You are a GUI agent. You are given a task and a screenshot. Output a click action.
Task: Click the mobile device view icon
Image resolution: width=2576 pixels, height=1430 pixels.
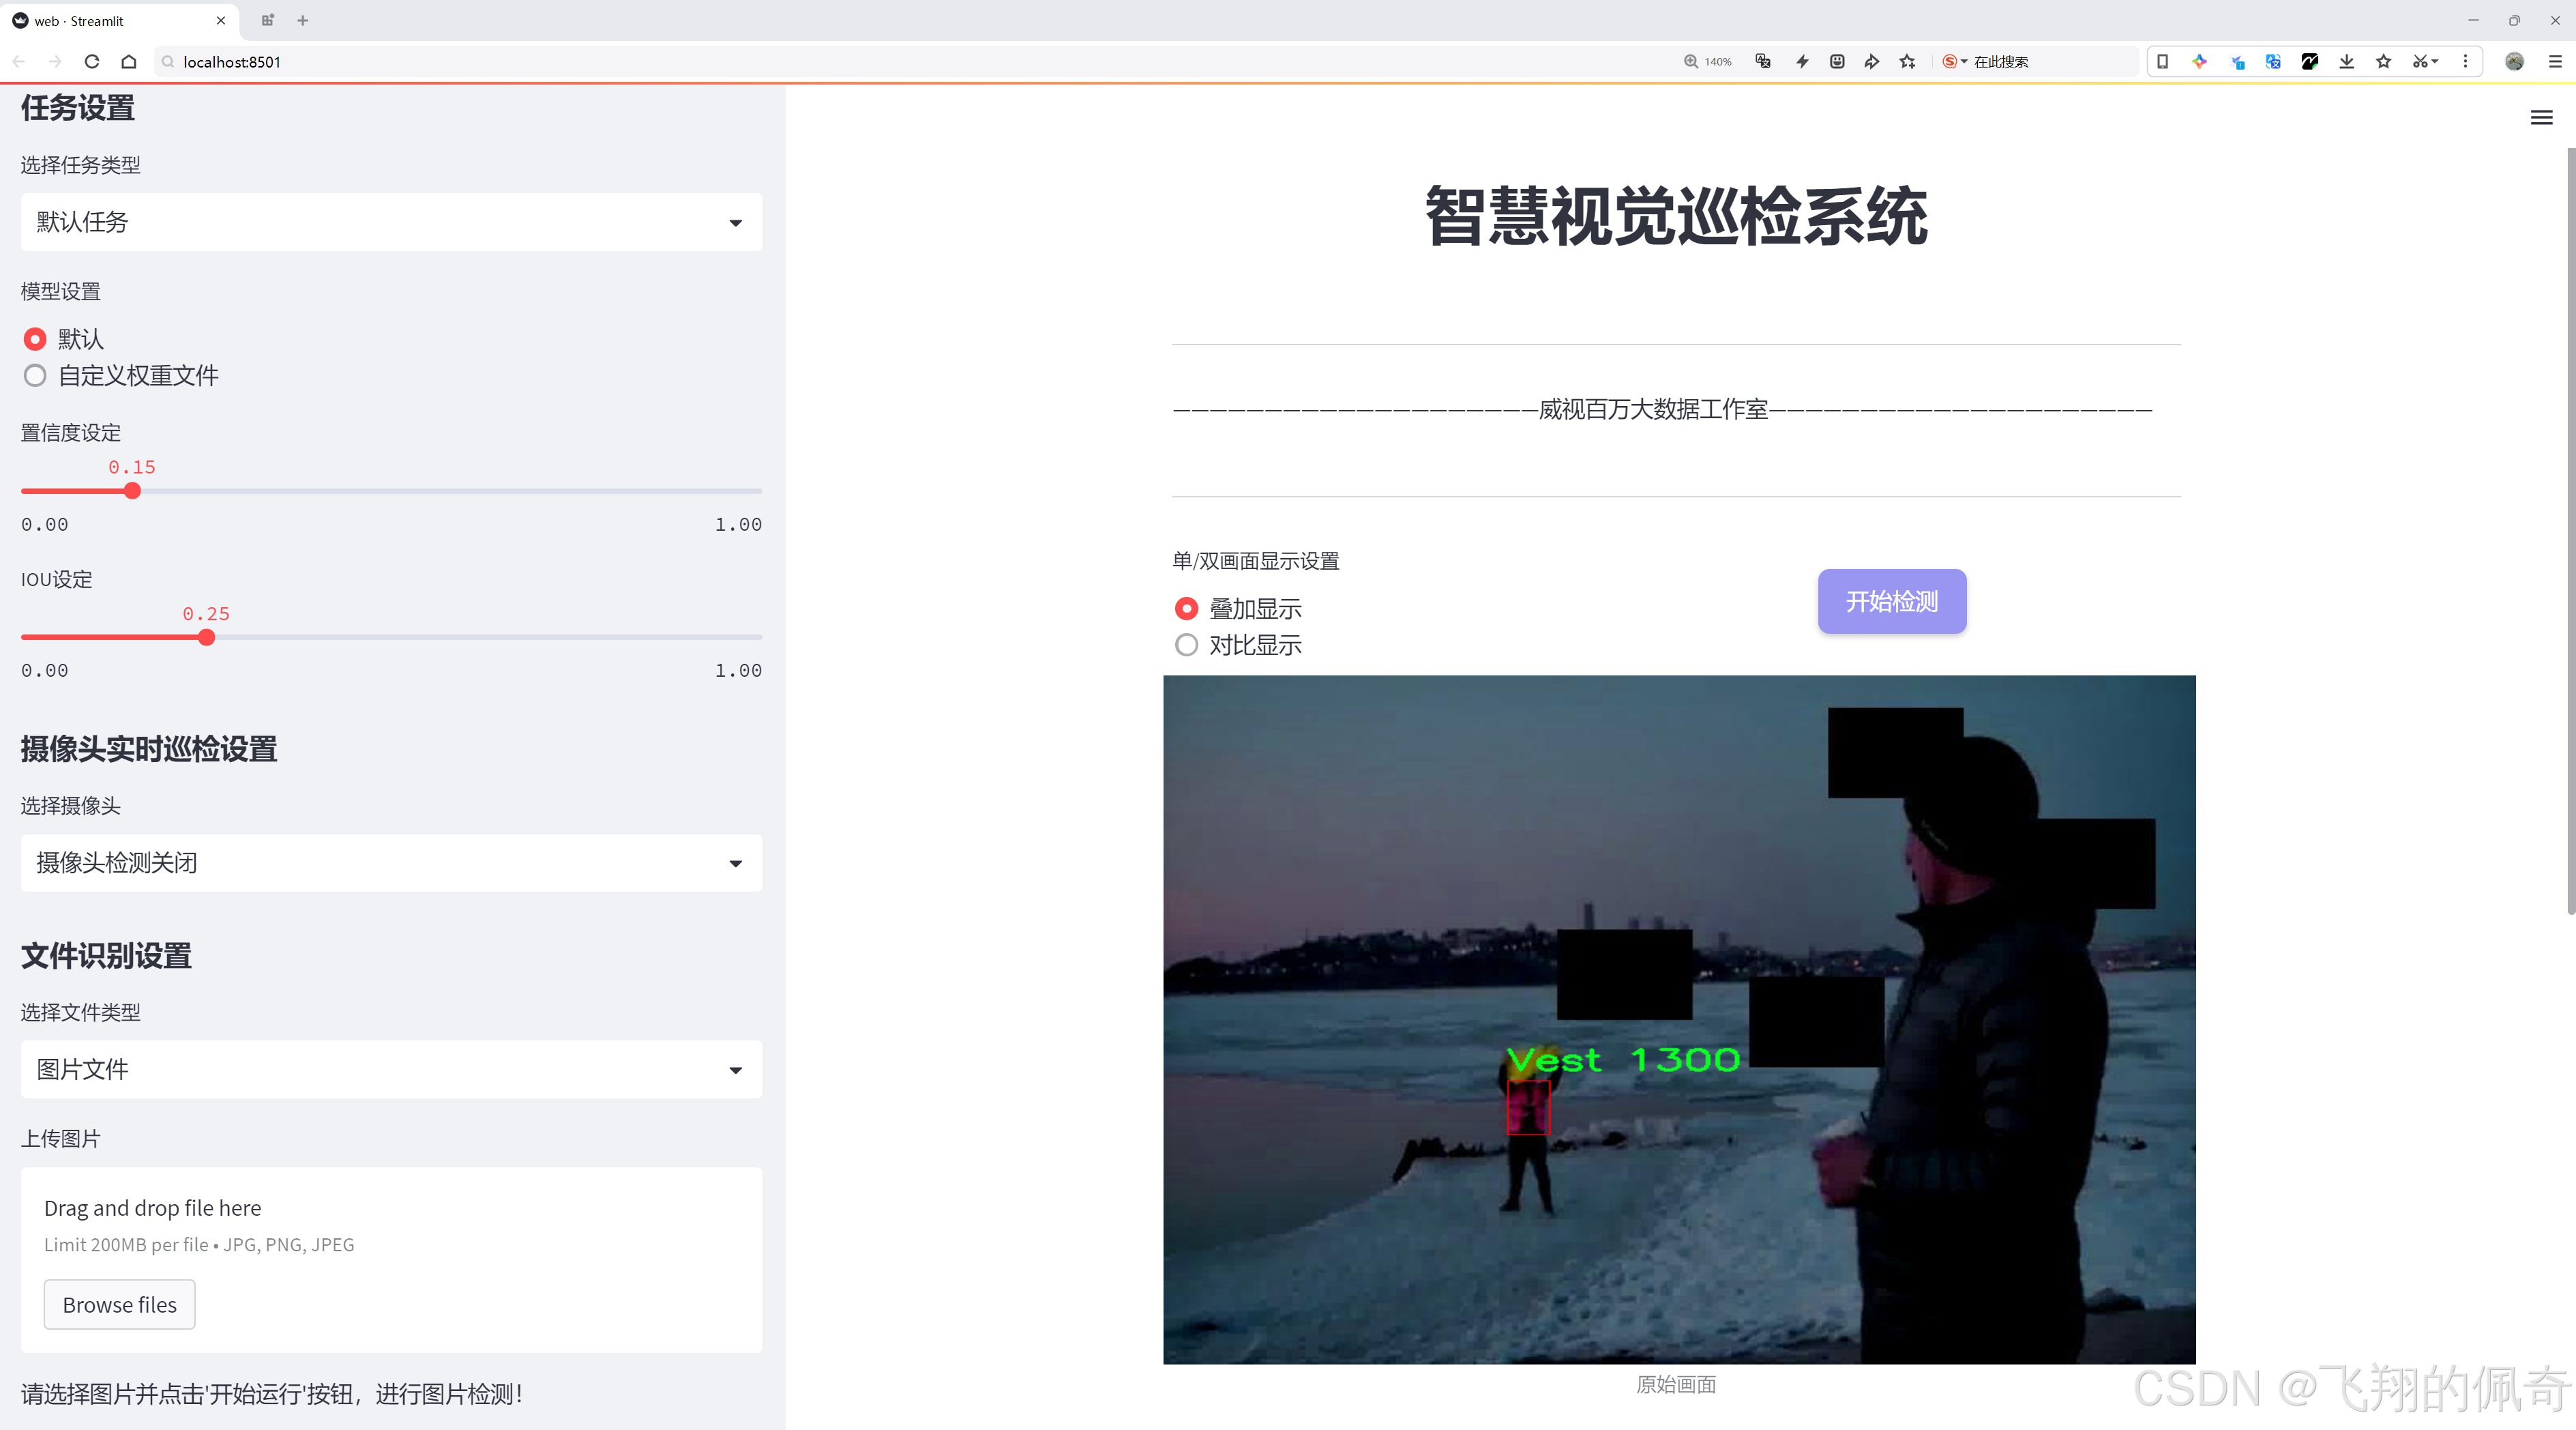click(2162, 61)
